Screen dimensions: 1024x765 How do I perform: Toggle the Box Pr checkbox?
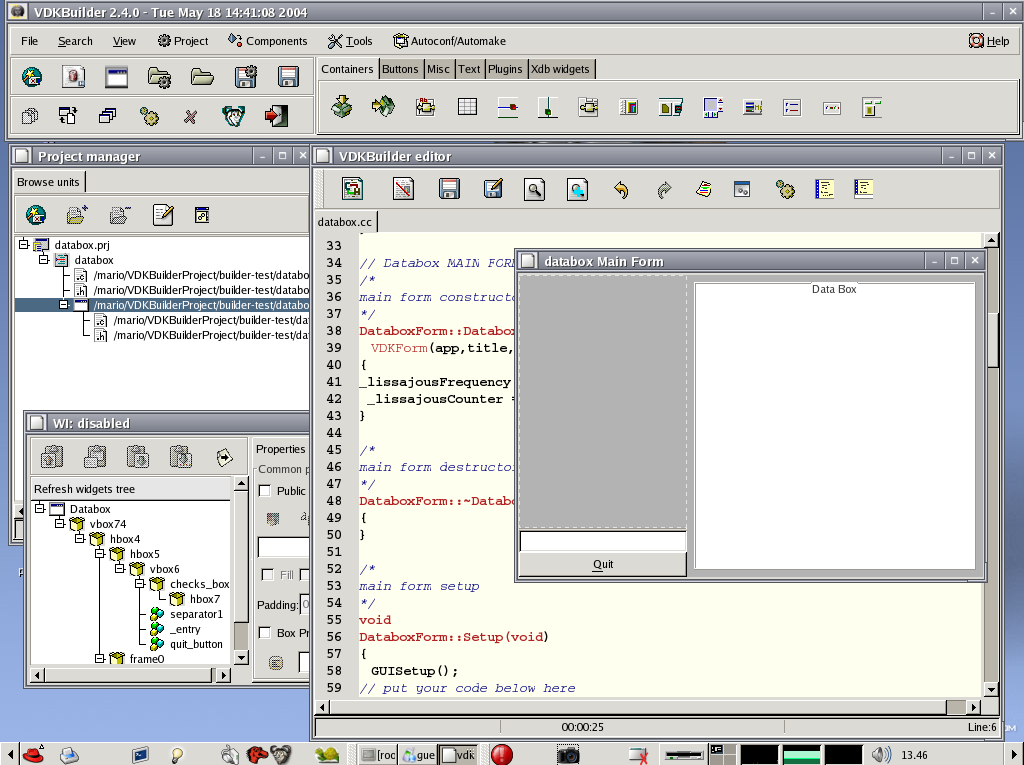click(x=265, y=633)
